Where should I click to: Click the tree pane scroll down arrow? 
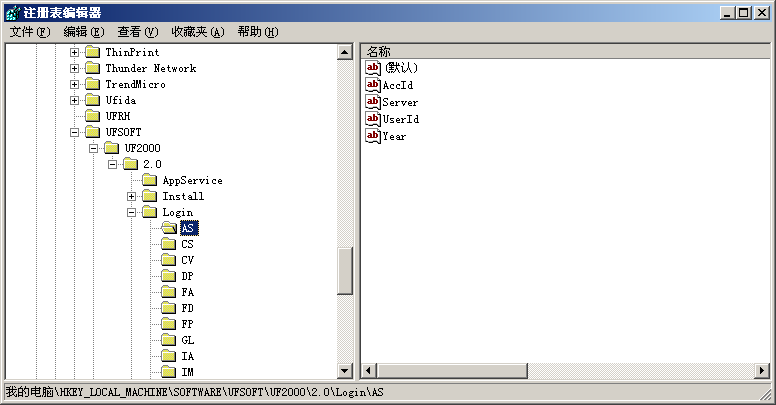click(x=345, y=370)
